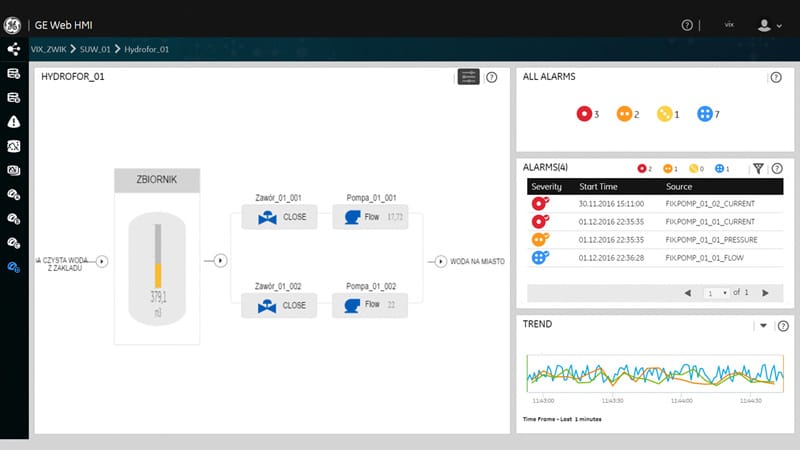
Task: Open the TREND panel dropdown arrow
Action: (763, 326)
